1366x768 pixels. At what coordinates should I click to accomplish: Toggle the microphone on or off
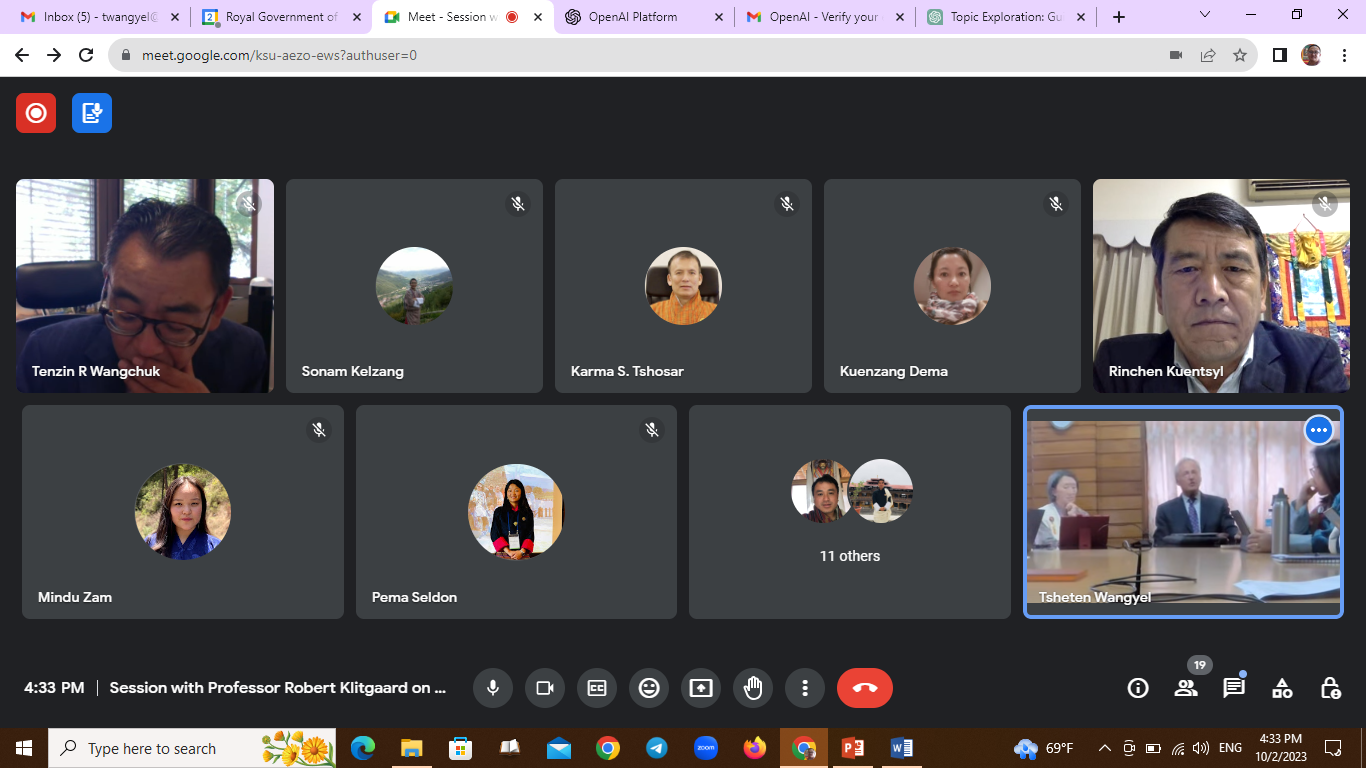click(493, 688)
